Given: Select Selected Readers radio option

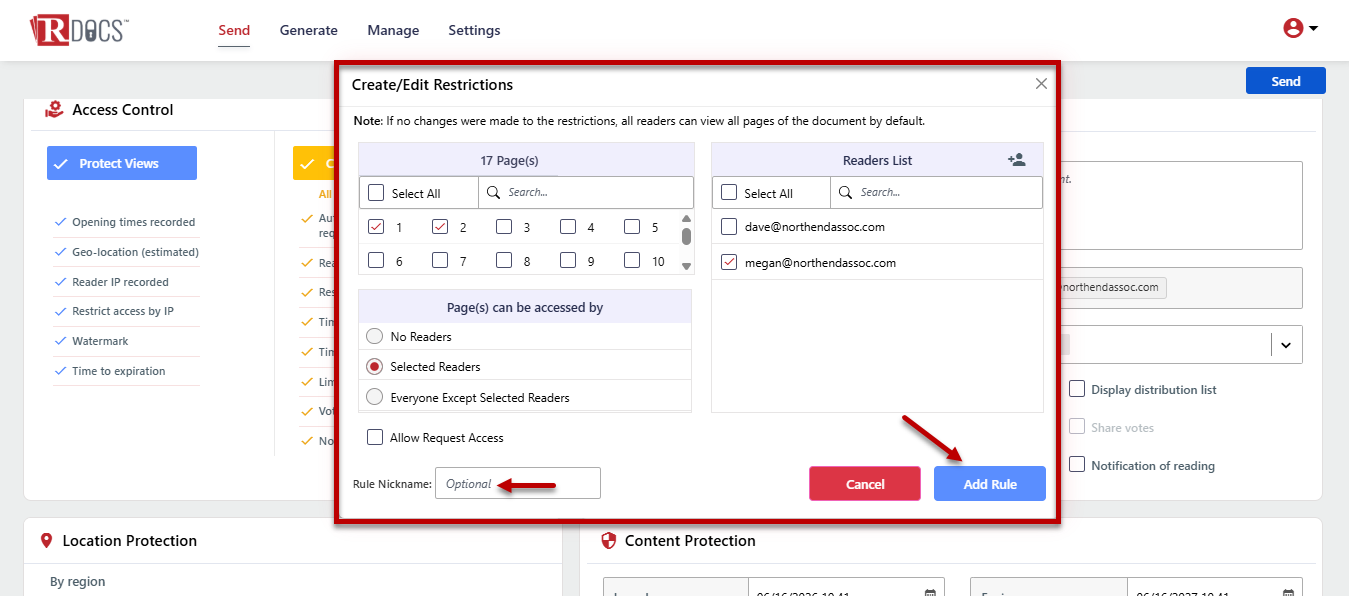Looking at the screenshot, I should 375,367.
